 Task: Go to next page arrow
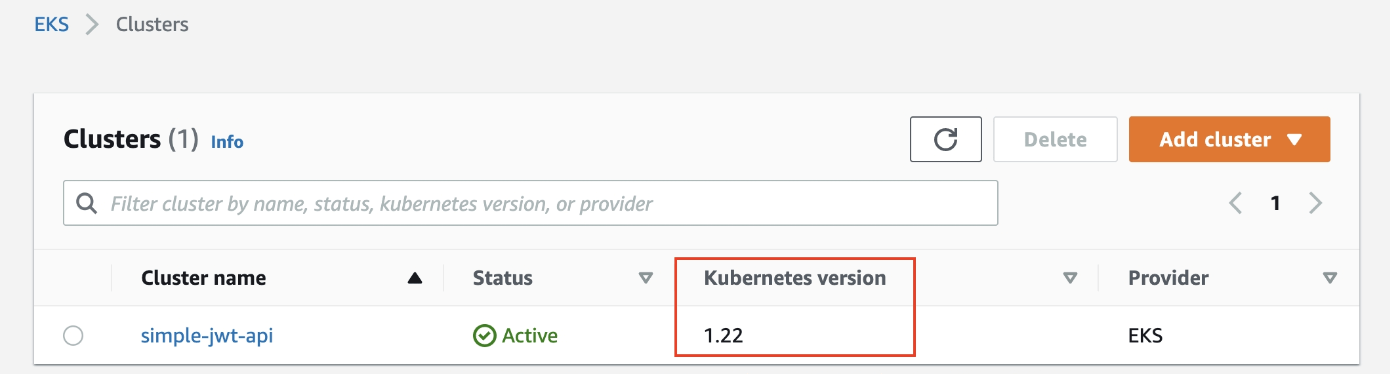[x=1315, y=203]
